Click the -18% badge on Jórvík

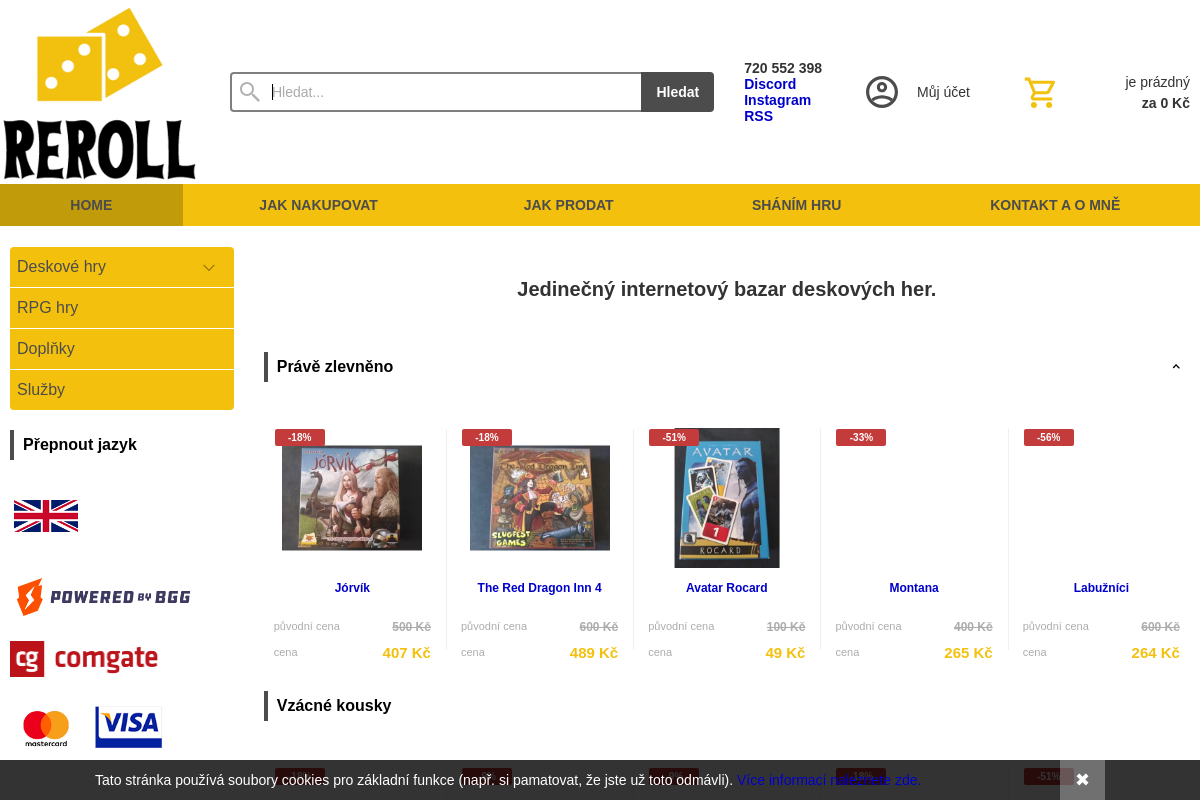pos(300,437)
